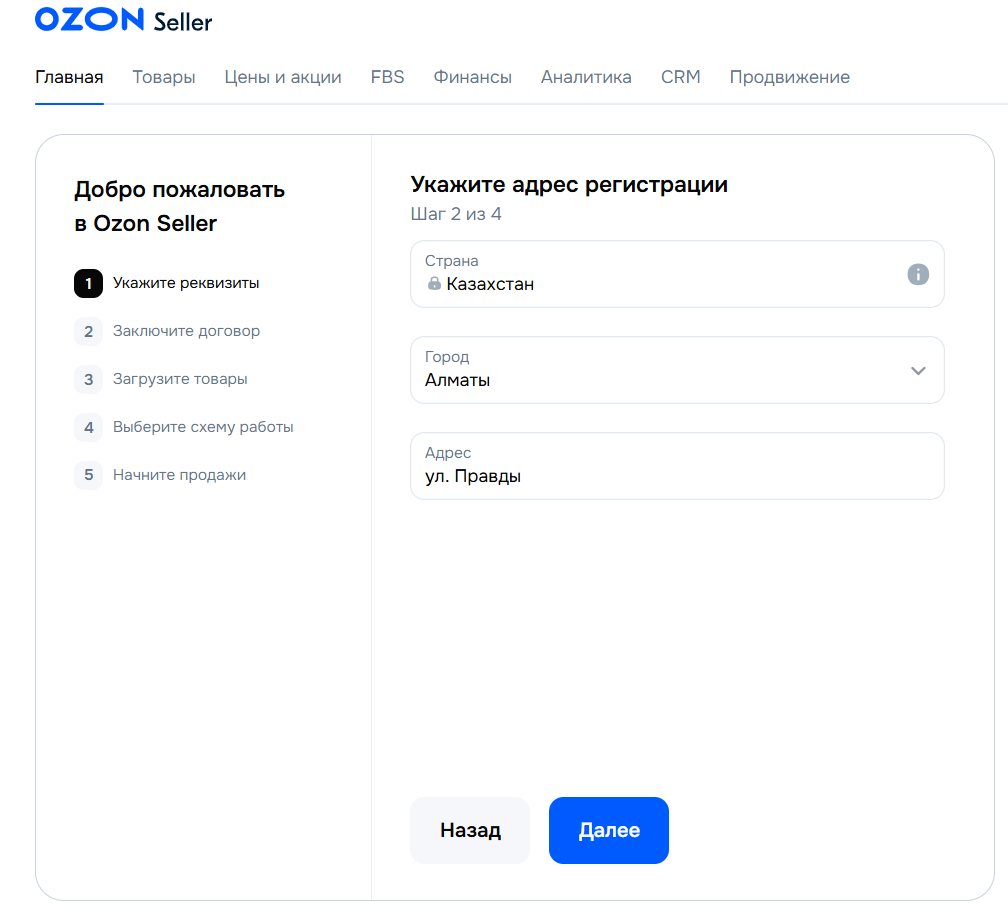Click the Далее button
Screen dimensions: 1008x915
(x=609, y=830)
